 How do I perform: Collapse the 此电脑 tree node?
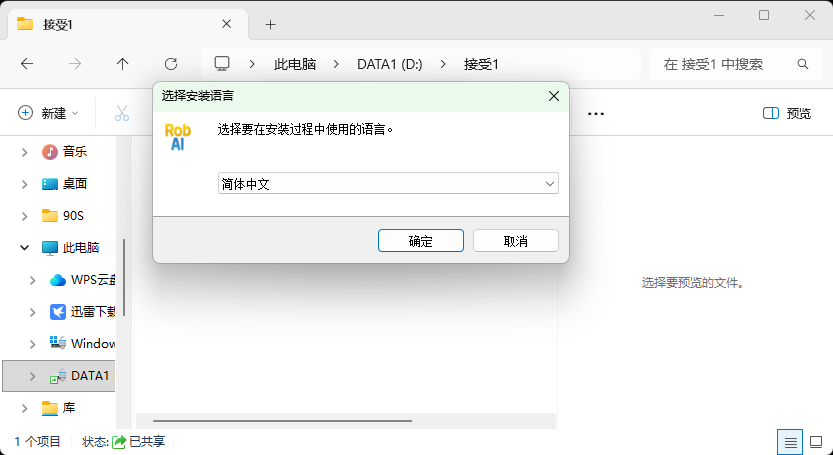click(x=25, y=247)
